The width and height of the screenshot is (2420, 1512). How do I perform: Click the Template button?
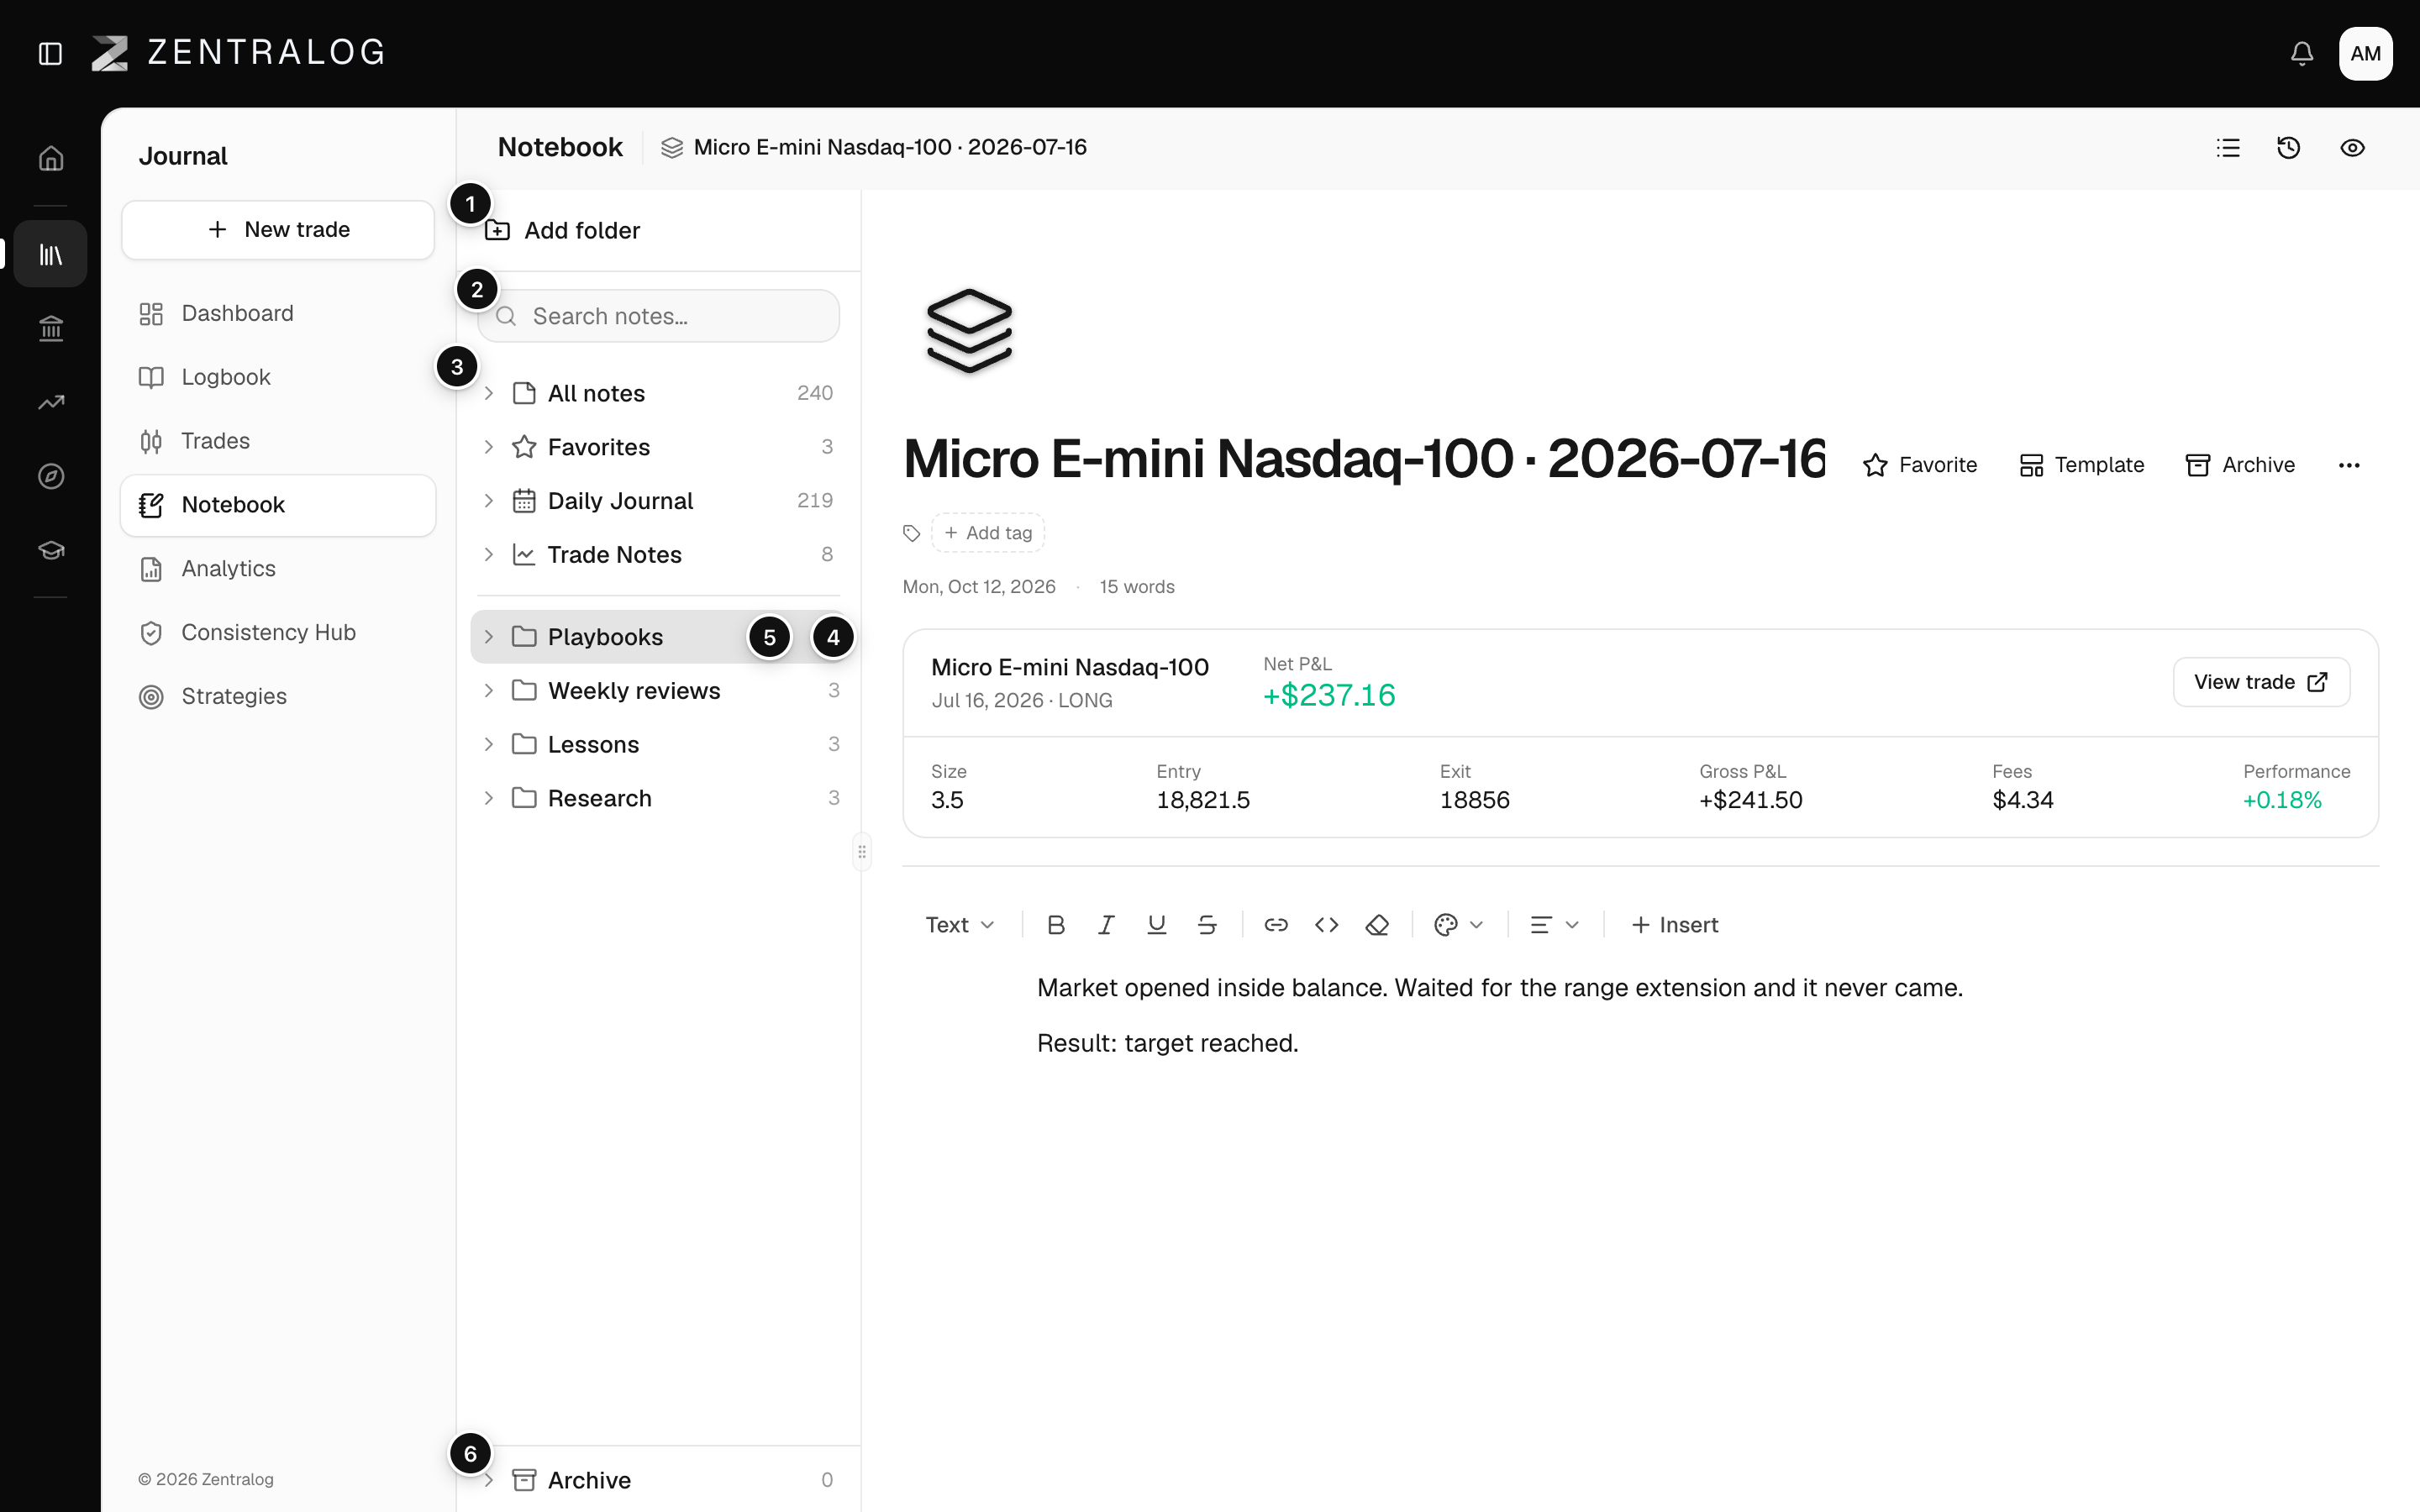click(x=2081, y=465)
